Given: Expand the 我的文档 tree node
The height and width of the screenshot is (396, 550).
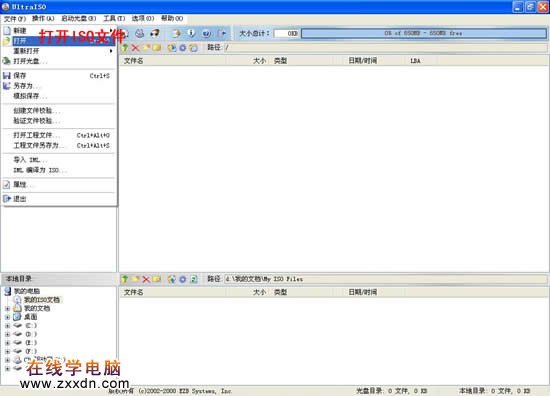Looking at the screenshot, I should point(7,309).
